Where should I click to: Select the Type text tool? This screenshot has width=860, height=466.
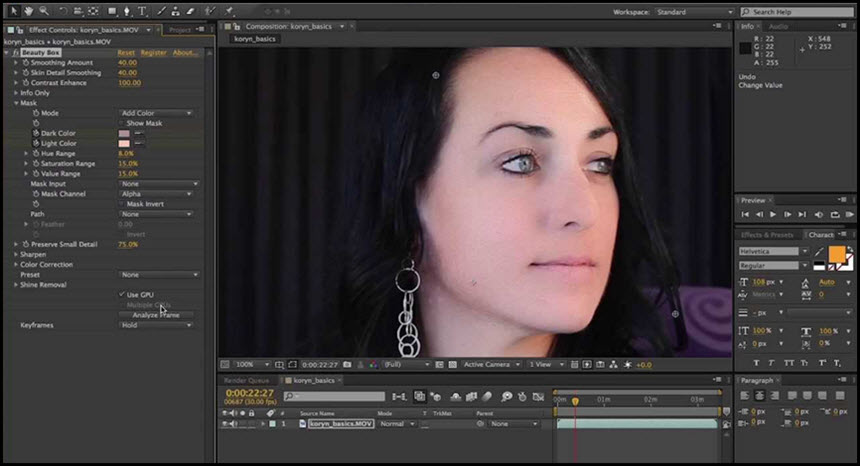click(x=142, y=11)
